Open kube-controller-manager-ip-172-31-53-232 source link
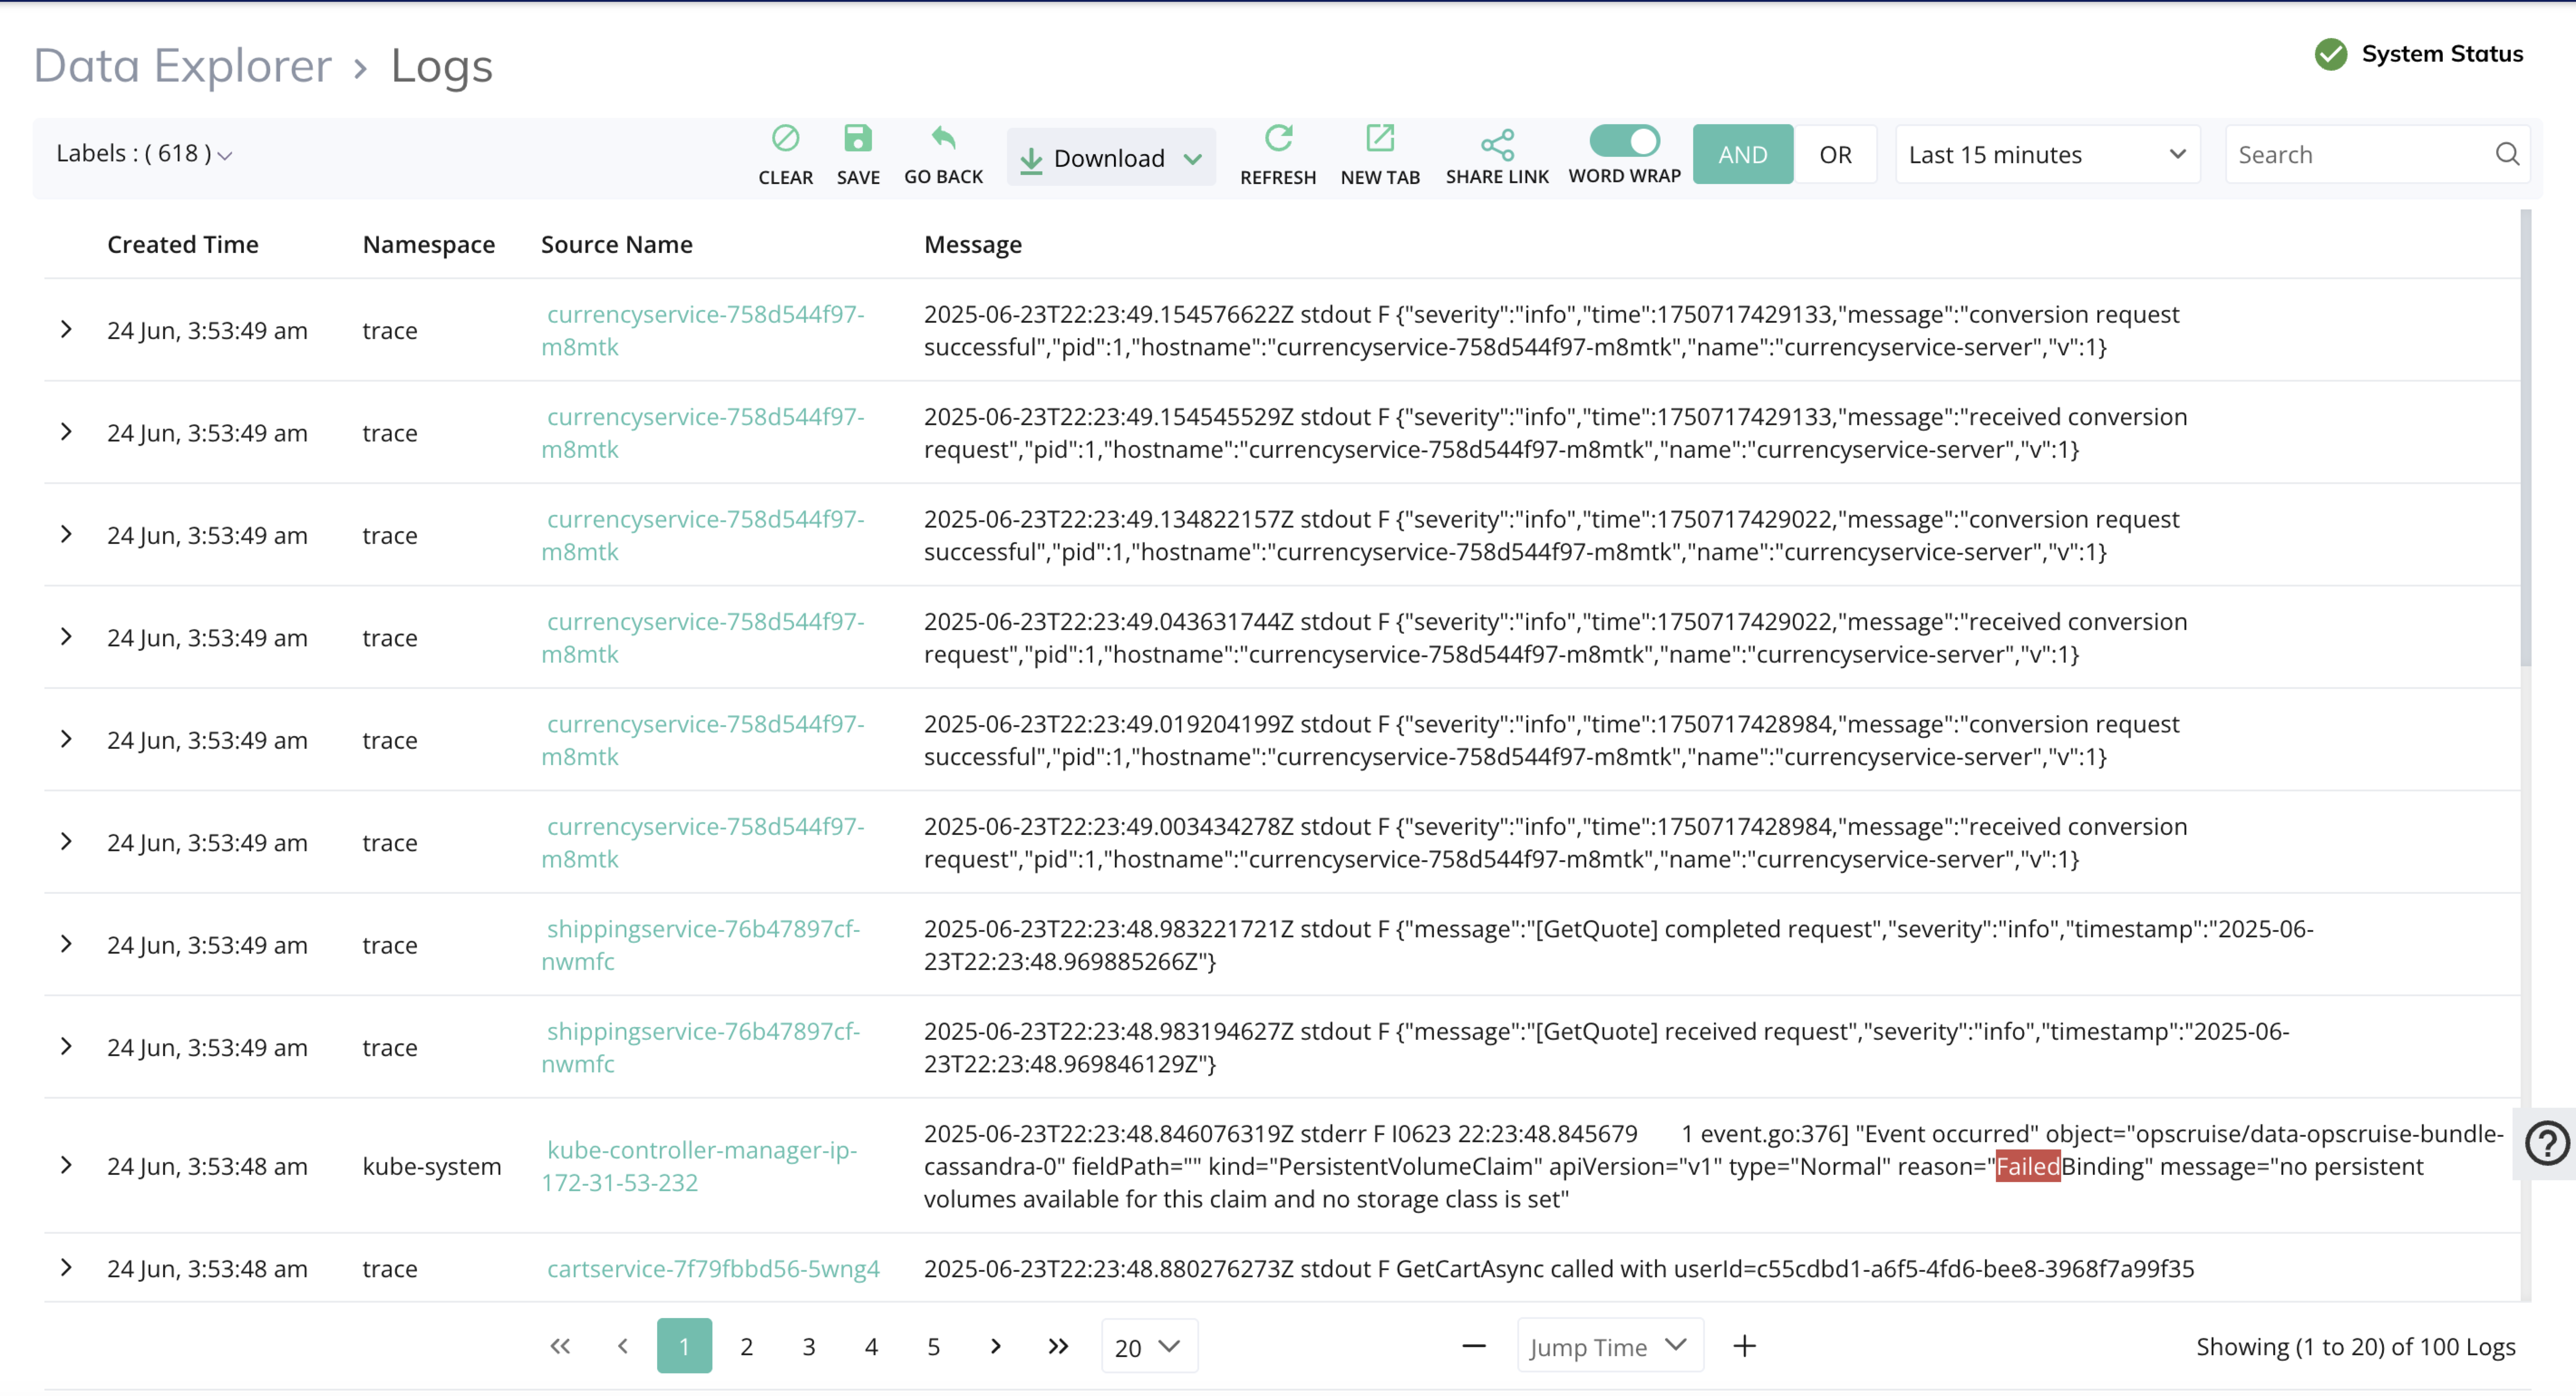2576x1396 pixels. (x=699, y=1166)
